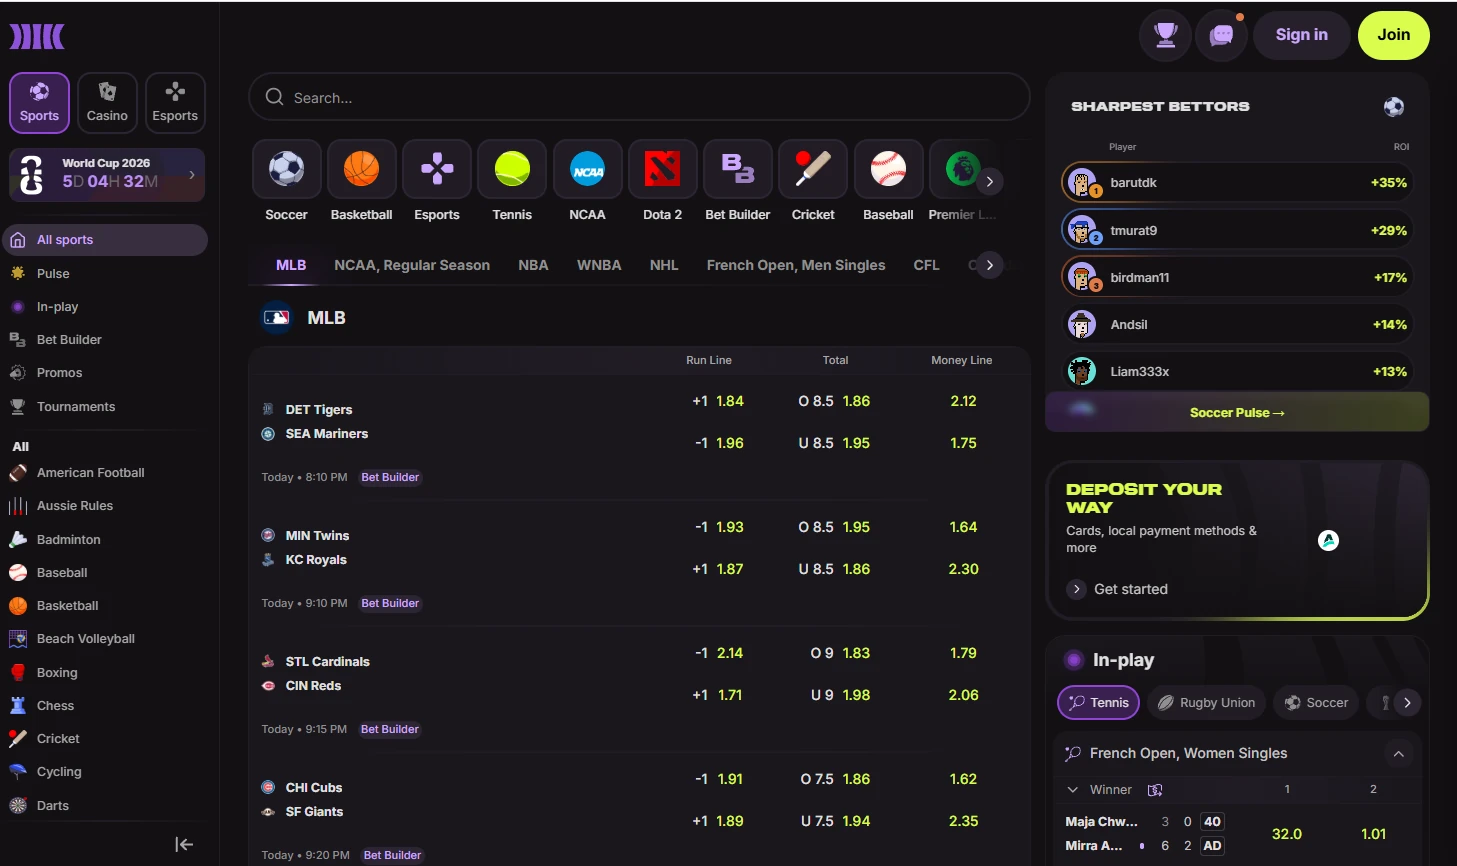Pick DET Tigers money line 2.12

963,401
